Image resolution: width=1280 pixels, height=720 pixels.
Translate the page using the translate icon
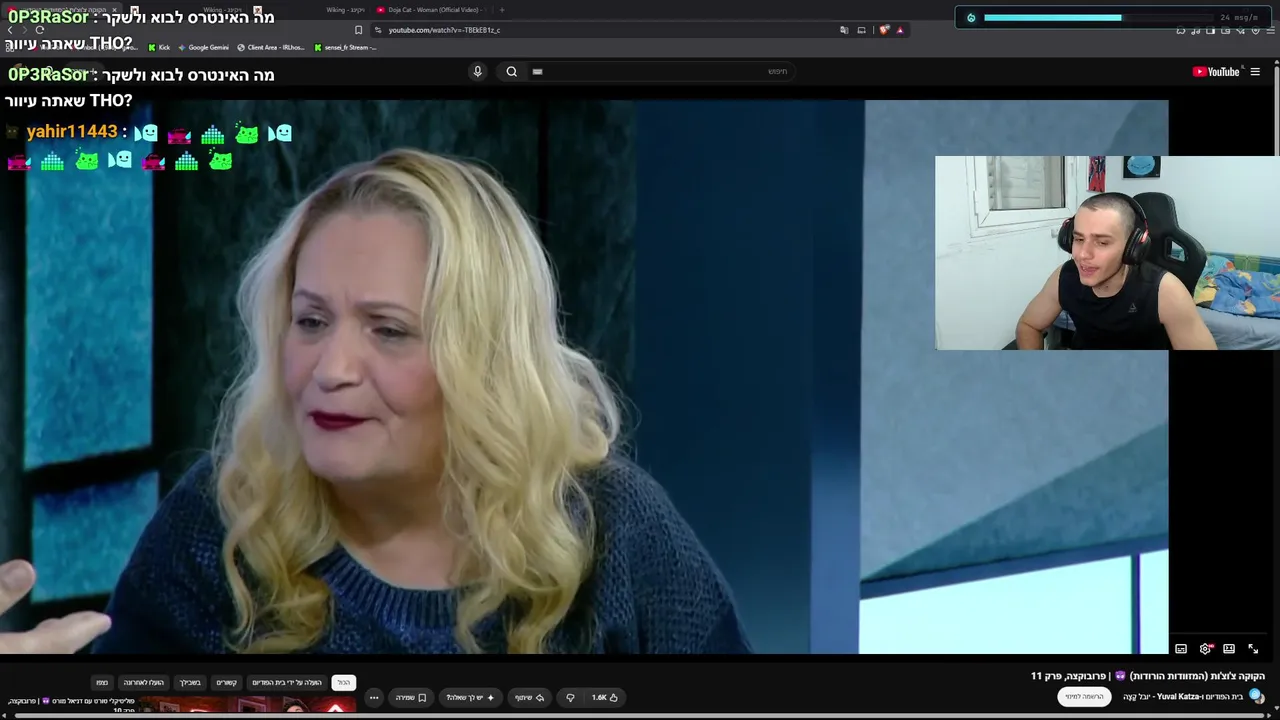point(844,30)
